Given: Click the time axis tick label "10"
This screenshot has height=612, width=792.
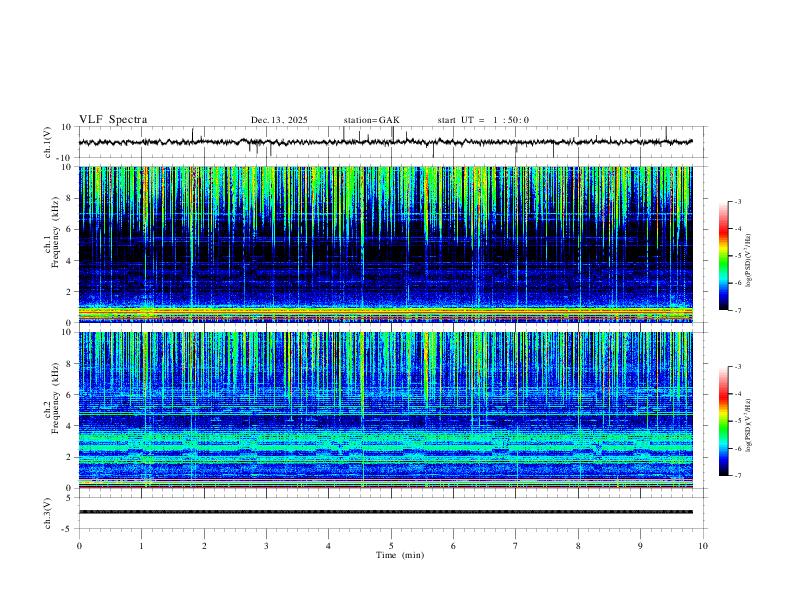Looking at the screenshot, I should (x=703, y=546).
